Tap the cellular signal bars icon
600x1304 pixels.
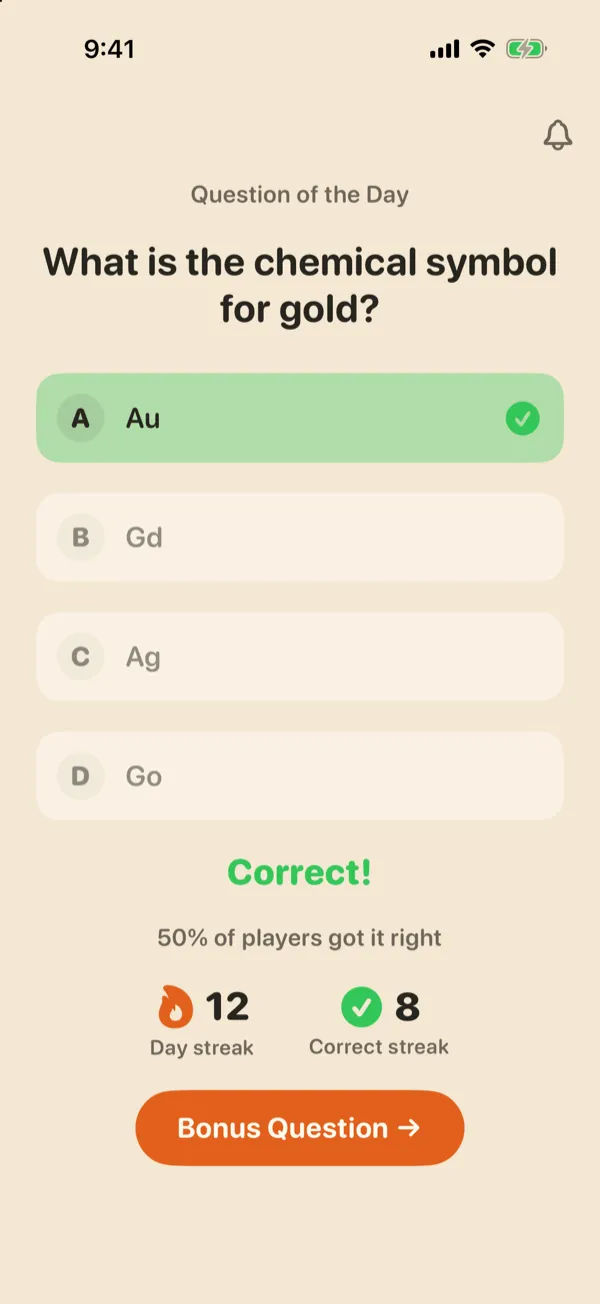click(x=445, y=49)
